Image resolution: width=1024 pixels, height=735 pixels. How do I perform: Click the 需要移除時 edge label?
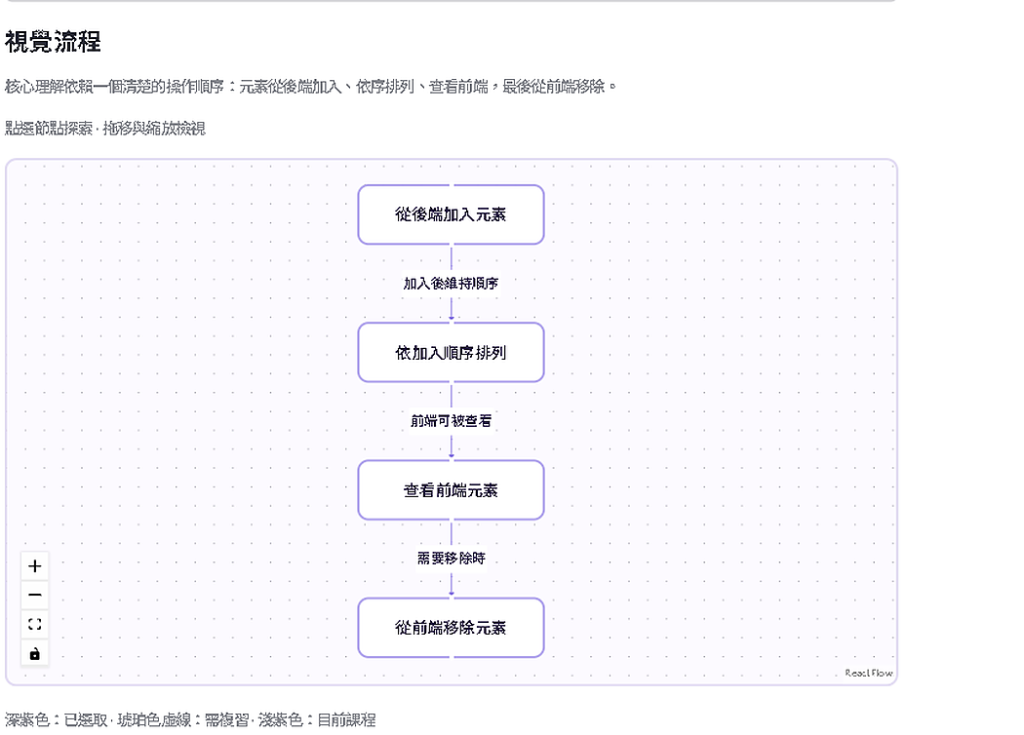[451, 559]
